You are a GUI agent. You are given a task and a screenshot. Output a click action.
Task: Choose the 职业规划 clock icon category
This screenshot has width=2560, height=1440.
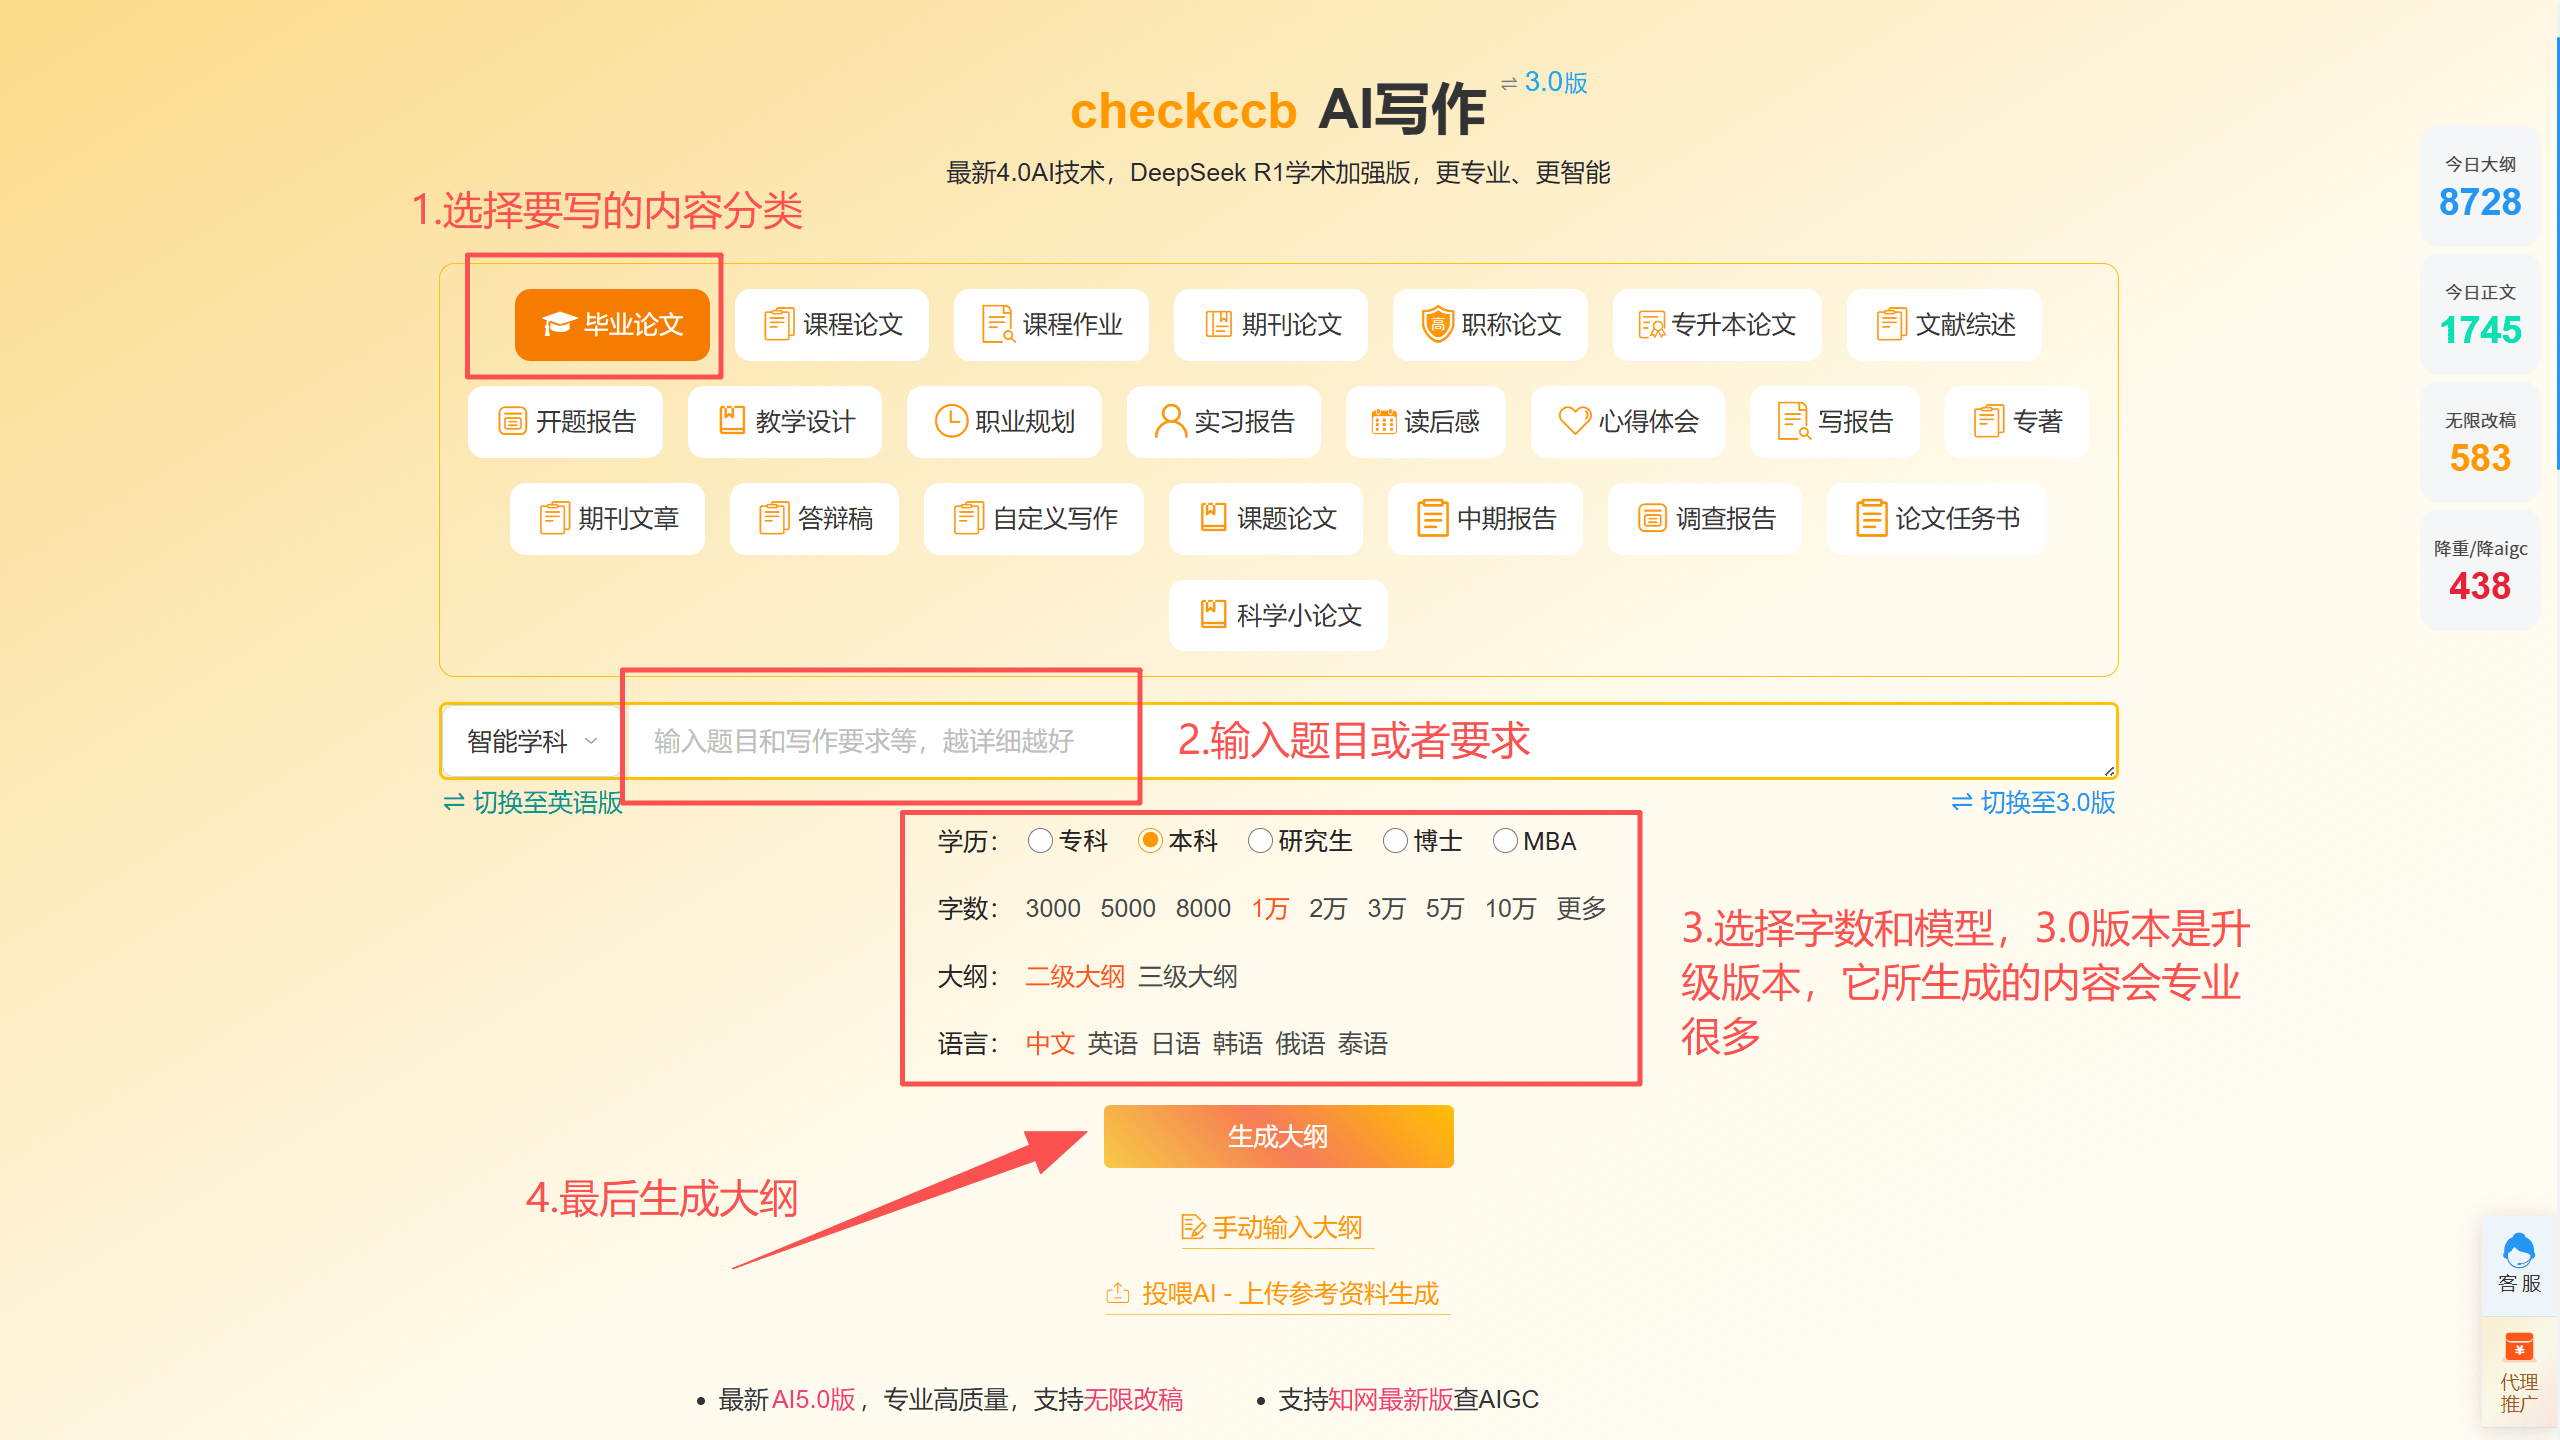coord(1004,422)
